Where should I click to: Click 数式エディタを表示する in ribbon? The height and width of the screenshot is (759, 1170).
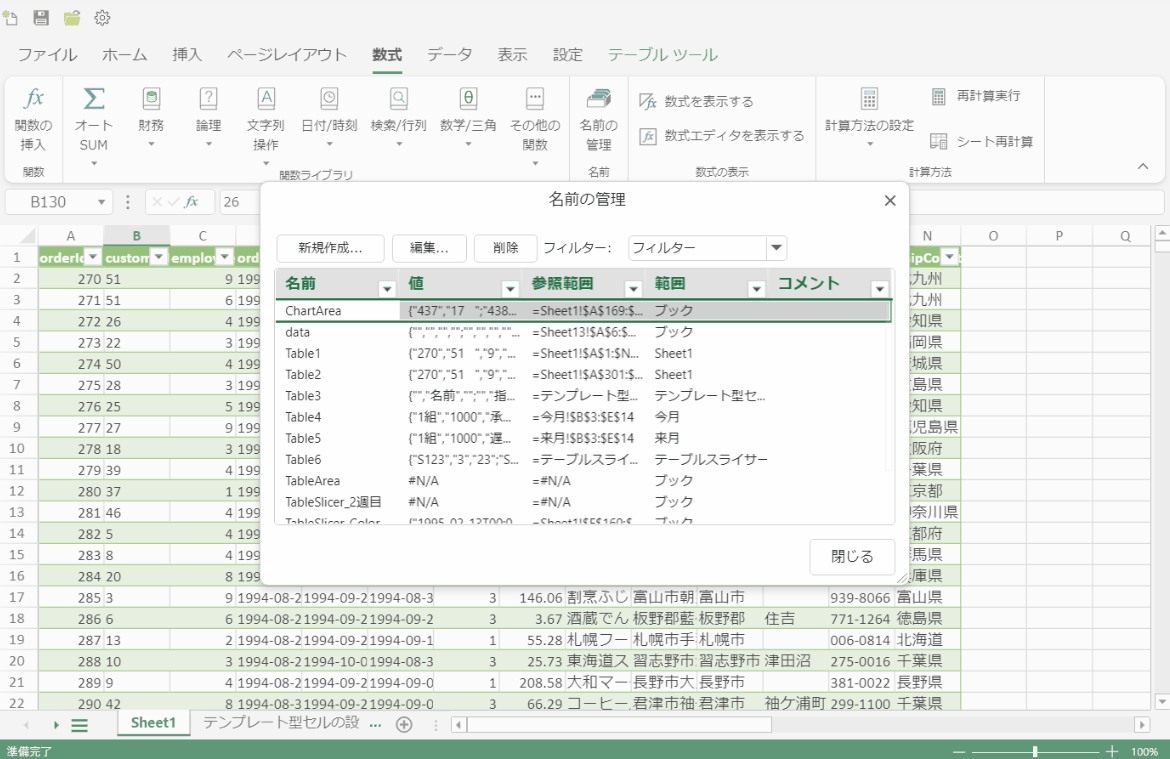coord(722,136)
